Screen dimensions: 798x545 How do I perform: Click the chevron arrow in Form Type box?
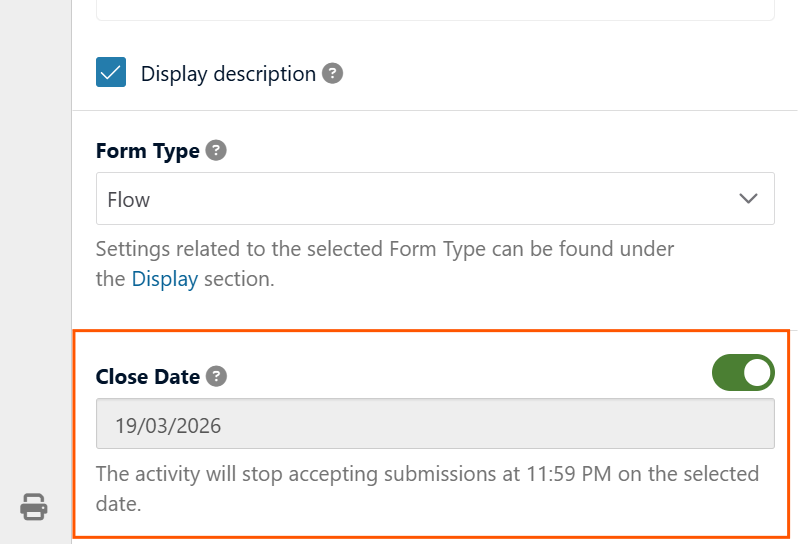(x=748, y=199)
